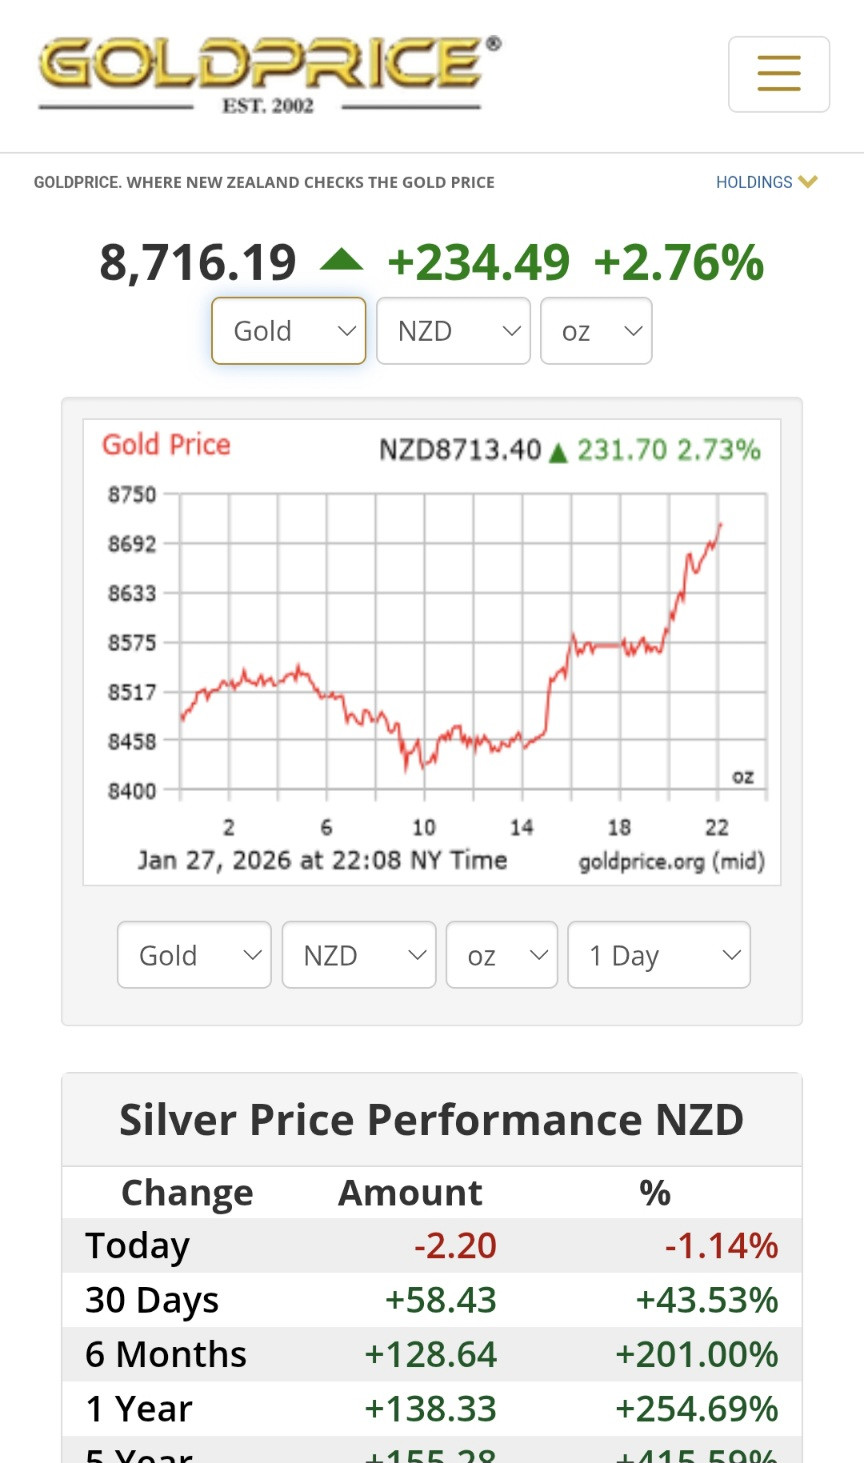Click the Gold Price chart title
864x1463 pixels.
tap(166, 445)
